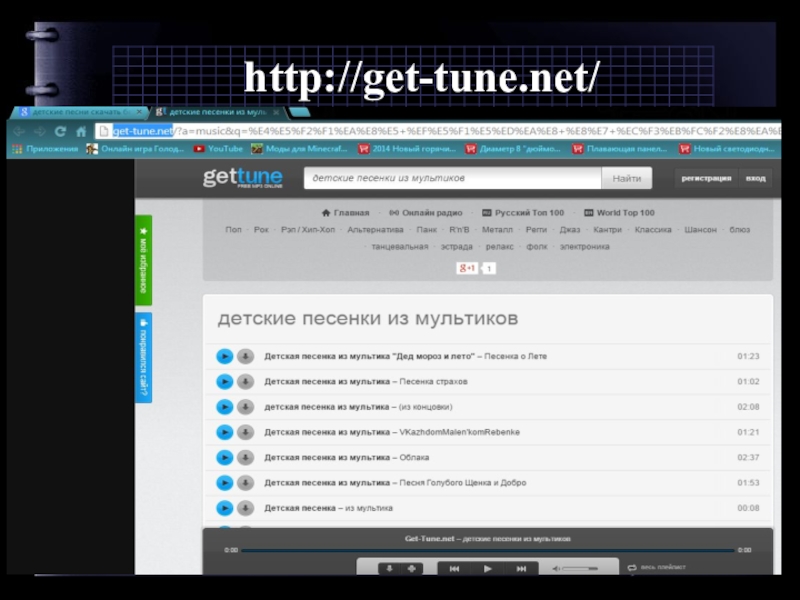Download the VKazhdomMalen'komRebenke track

[245, 432]
